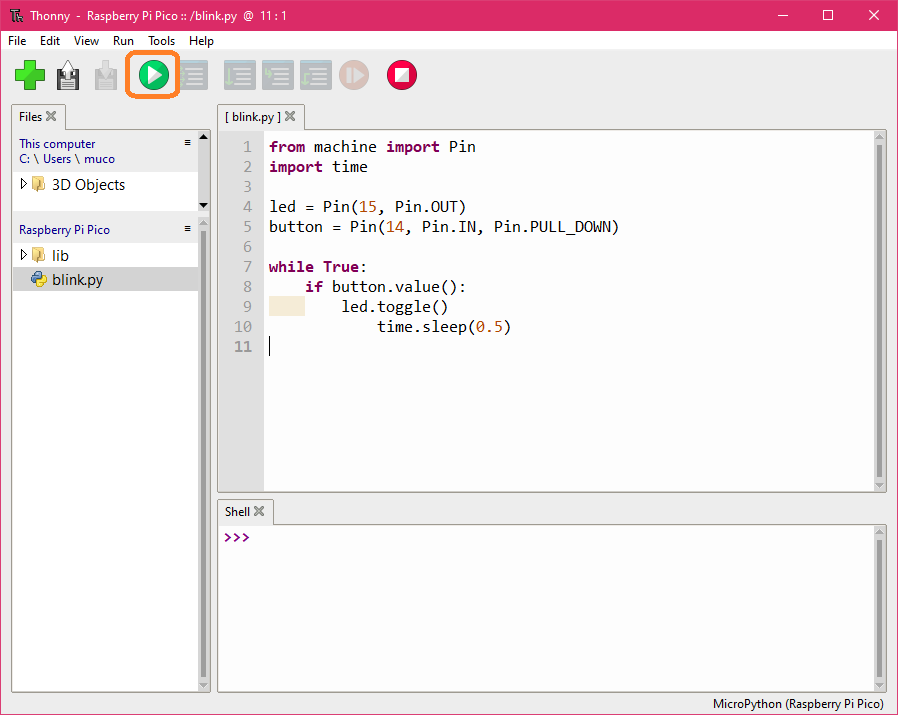Click the muco path segment
The height and width of the screenshot is (715, 898).
100,159
